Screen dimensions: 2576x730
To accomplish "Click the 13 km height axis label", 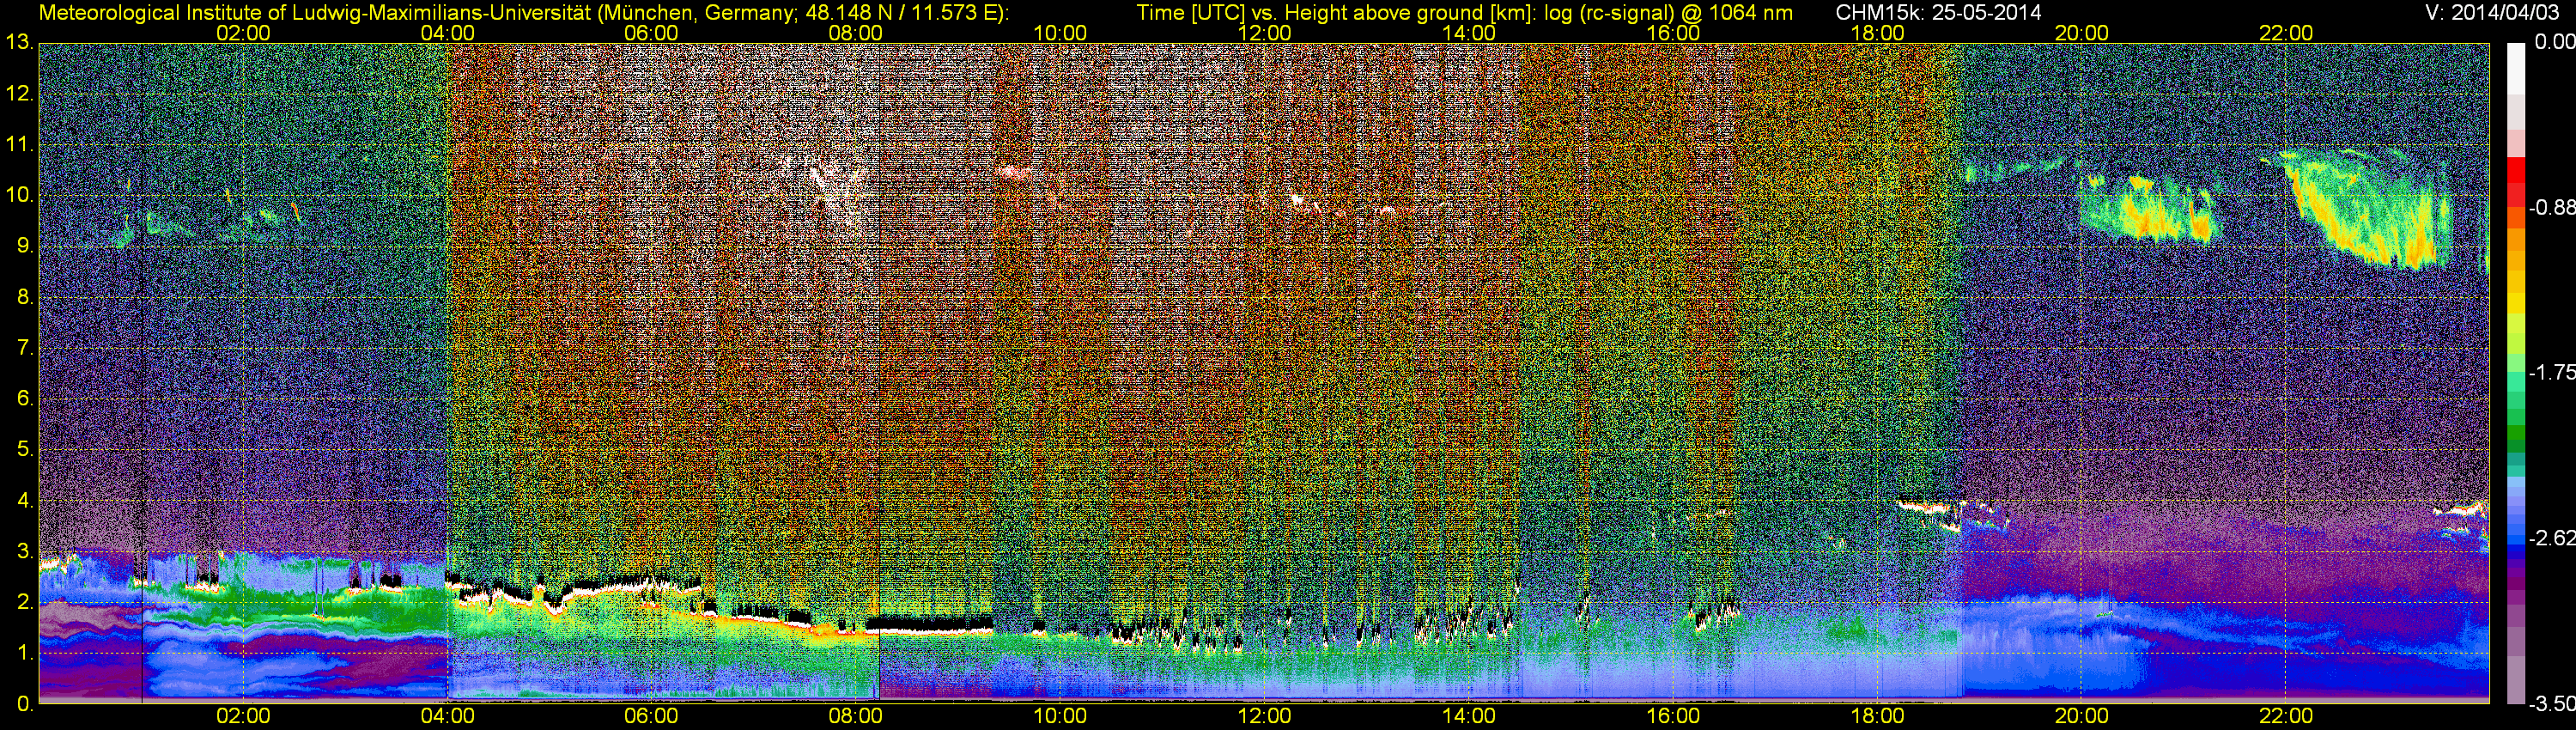I will (19, 43).
